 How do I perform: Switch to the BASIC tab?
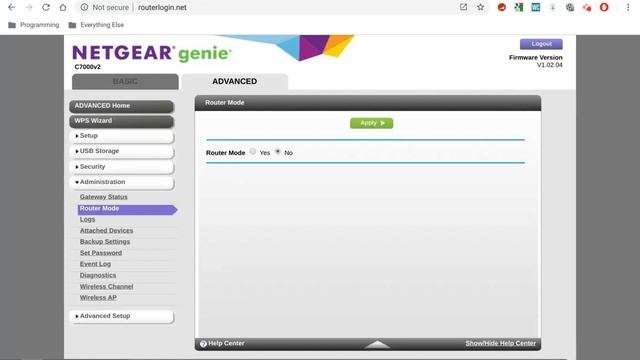(125, 82)
